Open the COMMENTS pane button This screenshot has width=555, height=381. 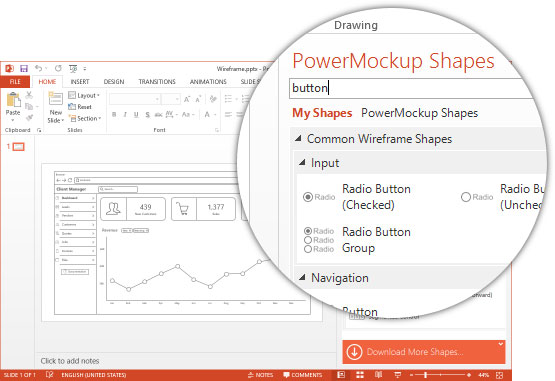coord(303,375)
